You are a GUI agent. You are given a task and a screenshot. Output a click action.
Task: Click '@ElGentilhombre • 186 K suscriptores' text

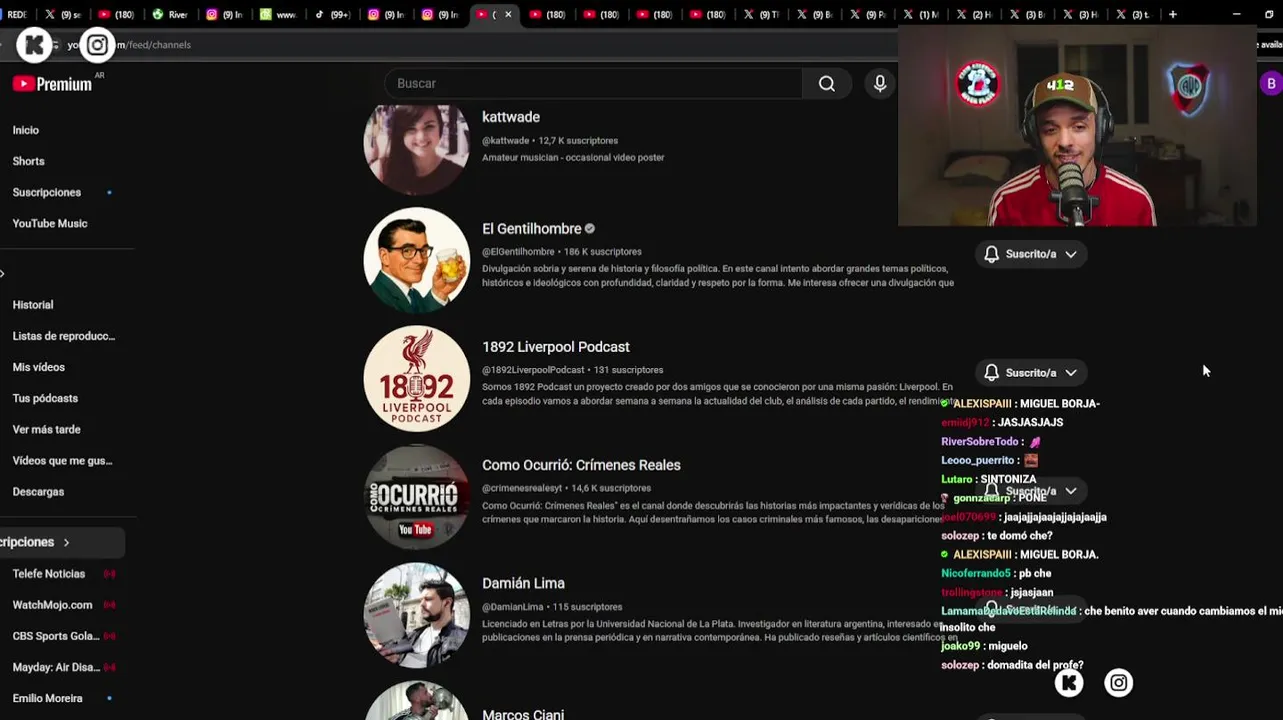coord(562,252)
